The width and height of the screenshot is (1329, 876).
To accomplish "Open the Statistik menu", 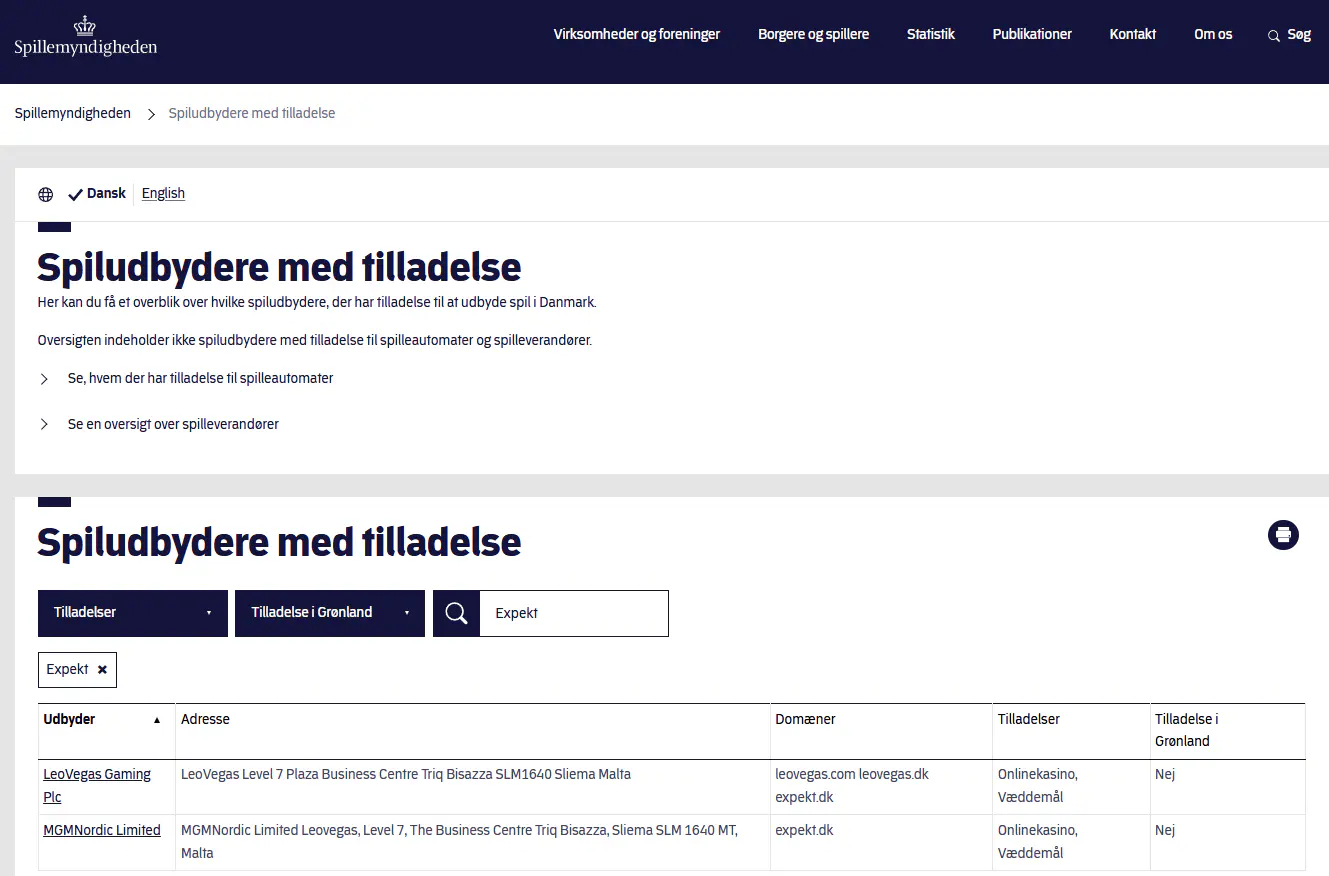I will pyautogui.click(x=931, y=34).
